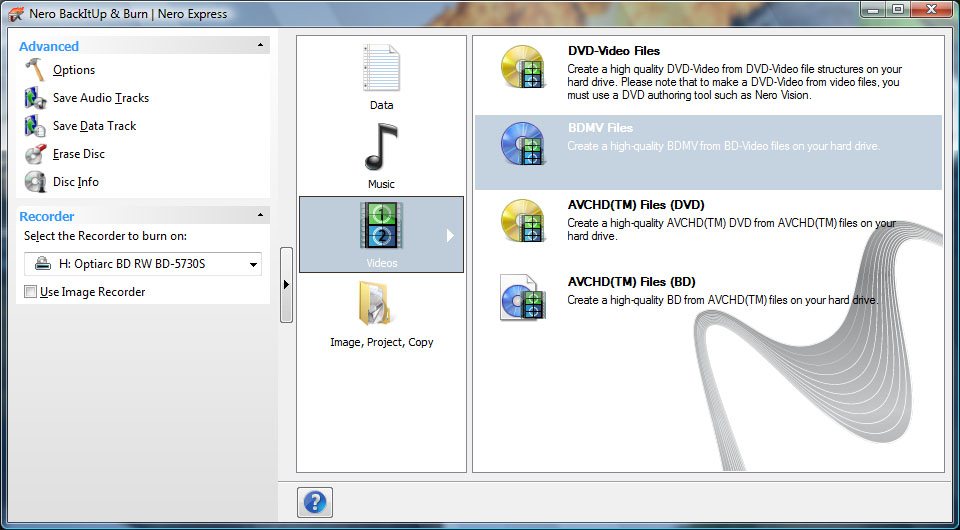Image resolution: width=960 pixels, height=530 pixels.
Task: Select the Videos category label
Action: [x=381, y=263]
